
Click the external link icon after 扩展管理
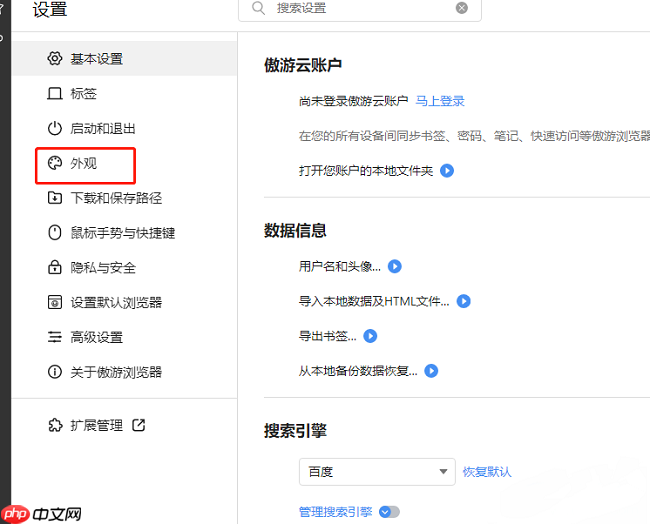pos(138,425)
